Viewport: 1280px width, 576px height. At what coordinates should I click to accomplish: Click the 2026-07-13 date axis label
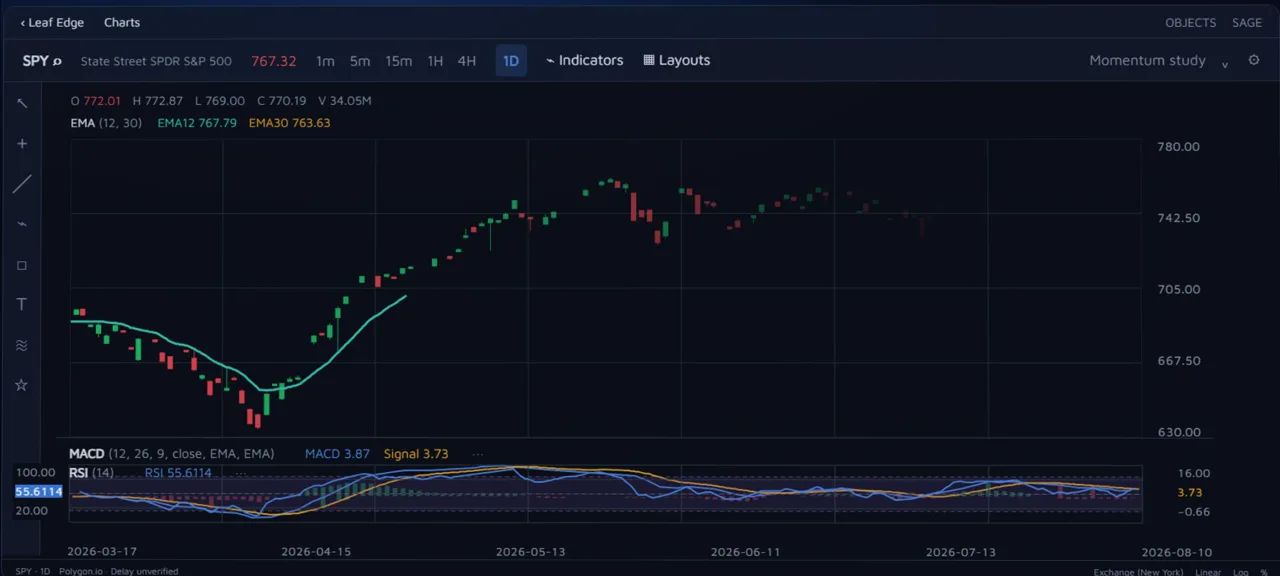tap(961, 552)
